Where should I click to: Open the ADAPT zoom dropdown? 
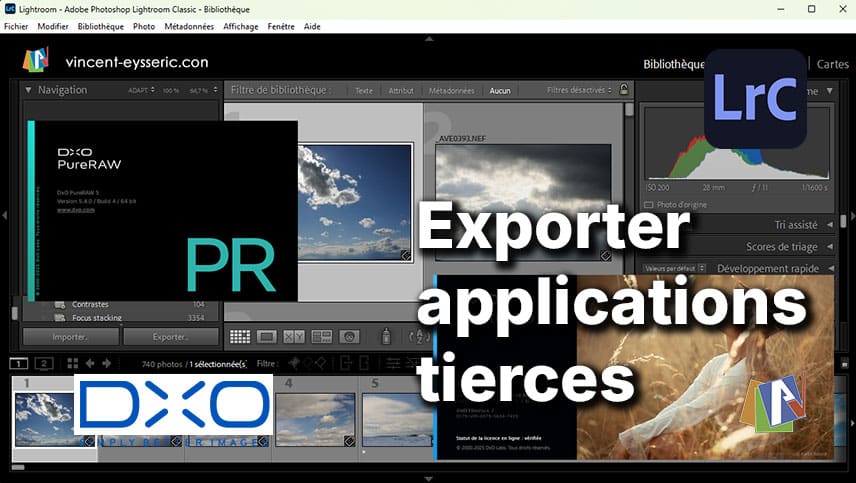click(141, 90)
